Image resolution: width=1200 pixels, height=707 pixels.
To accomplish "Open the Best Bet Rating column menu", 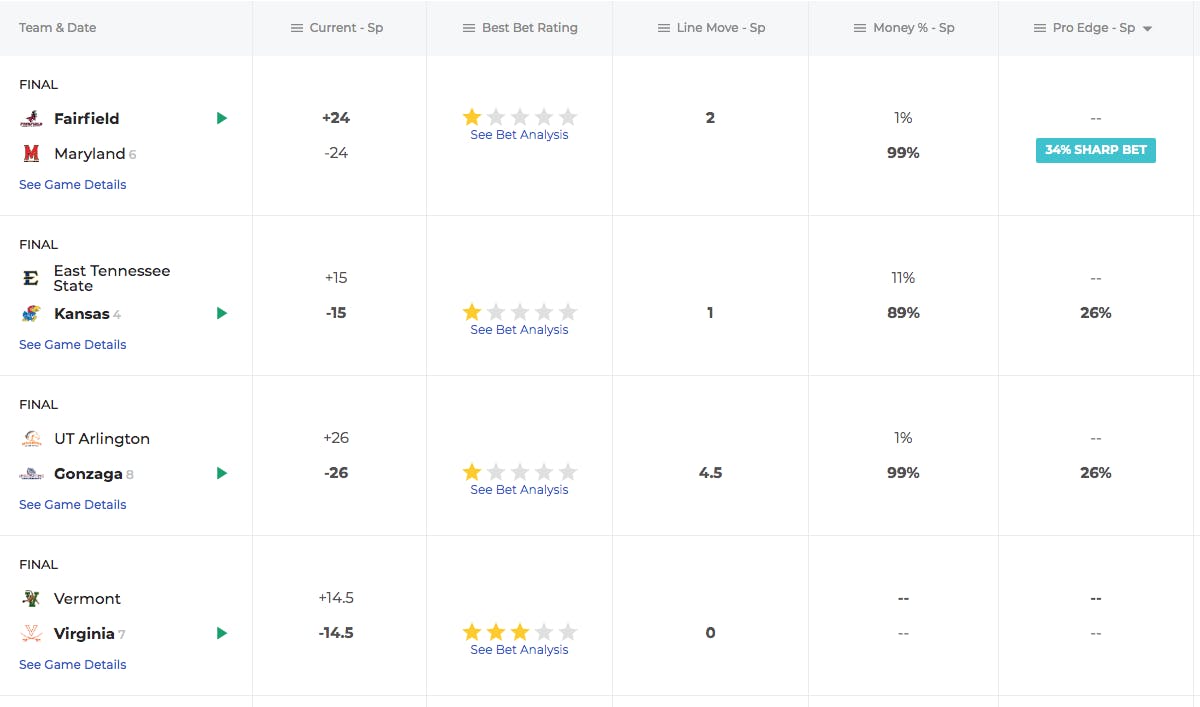I will [x=469, y=28].
